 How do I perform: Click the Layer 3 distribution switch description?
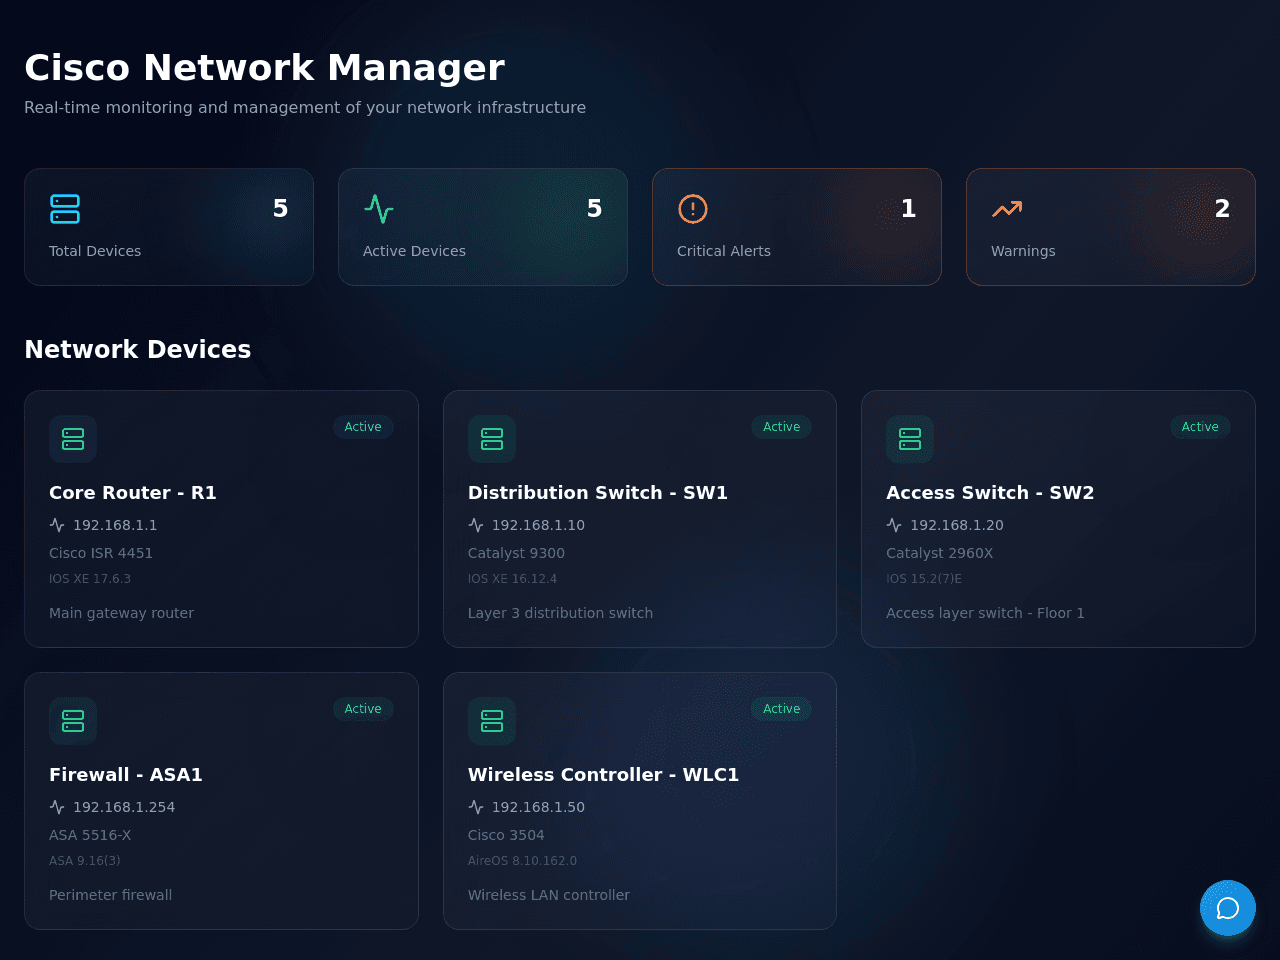(560, 613)
